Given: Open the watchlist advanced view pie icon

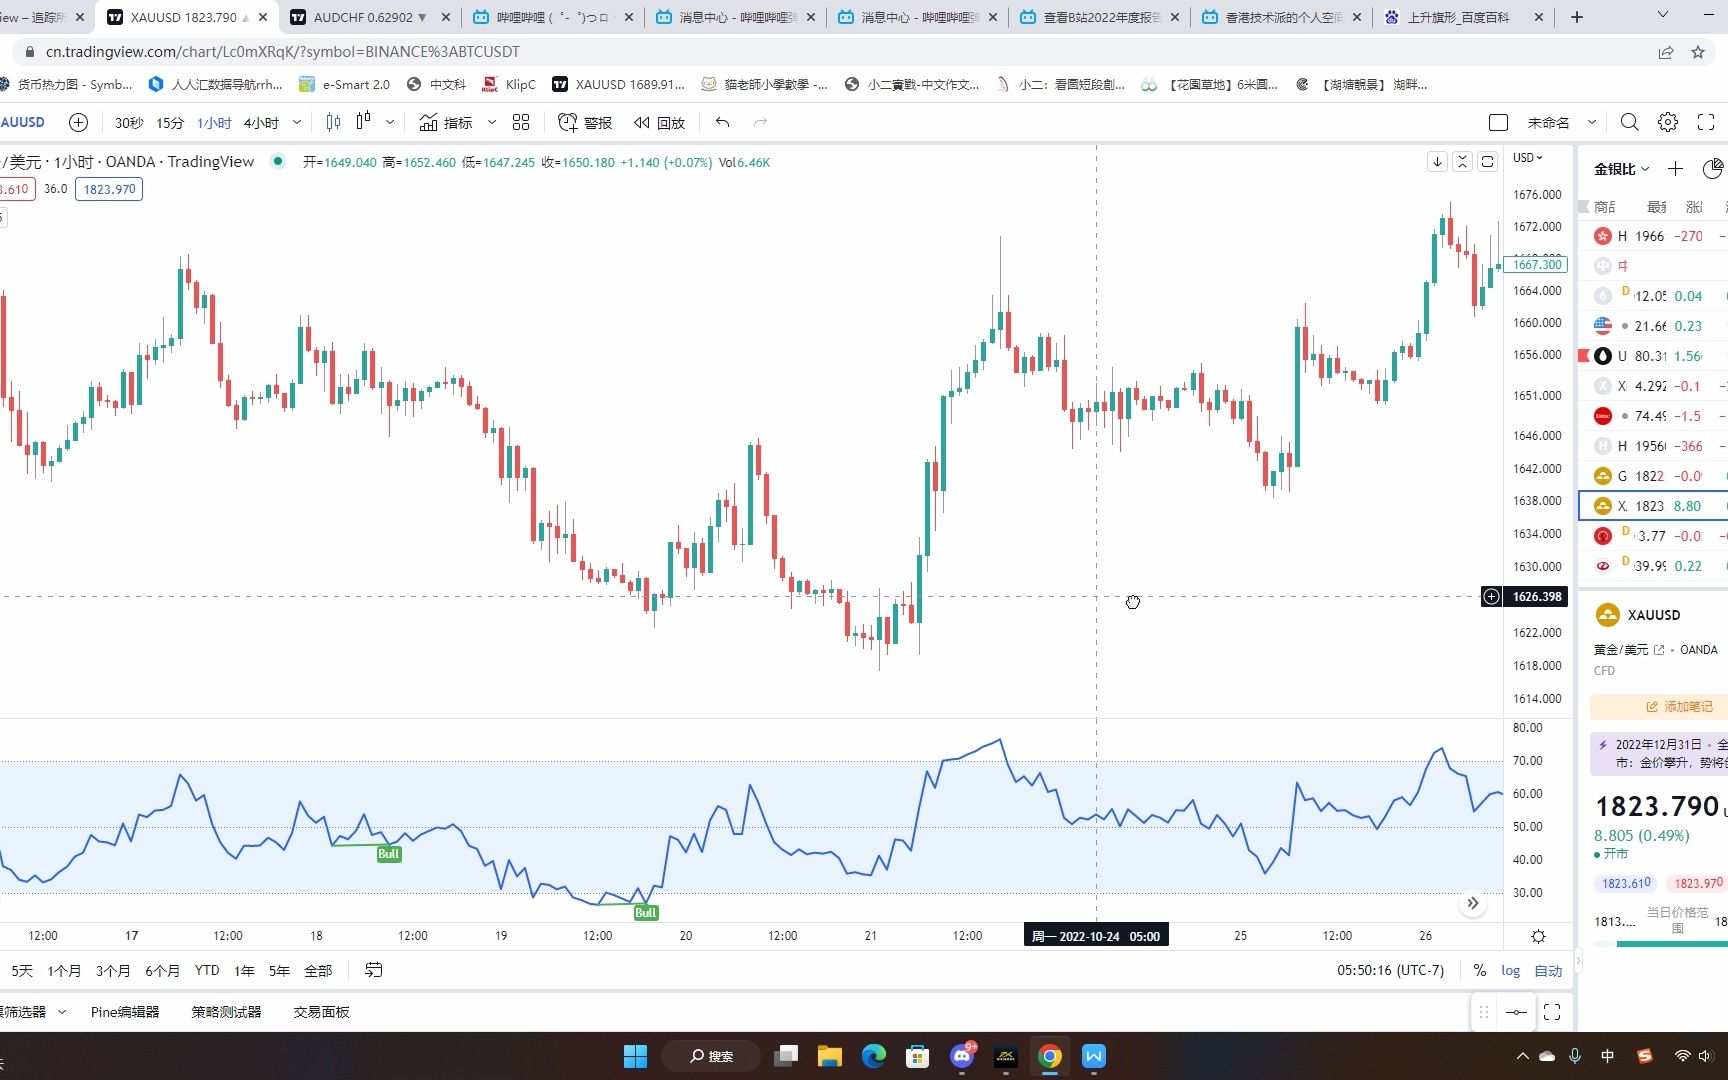Looking at the screenshot, I should tap(1712, 168).
